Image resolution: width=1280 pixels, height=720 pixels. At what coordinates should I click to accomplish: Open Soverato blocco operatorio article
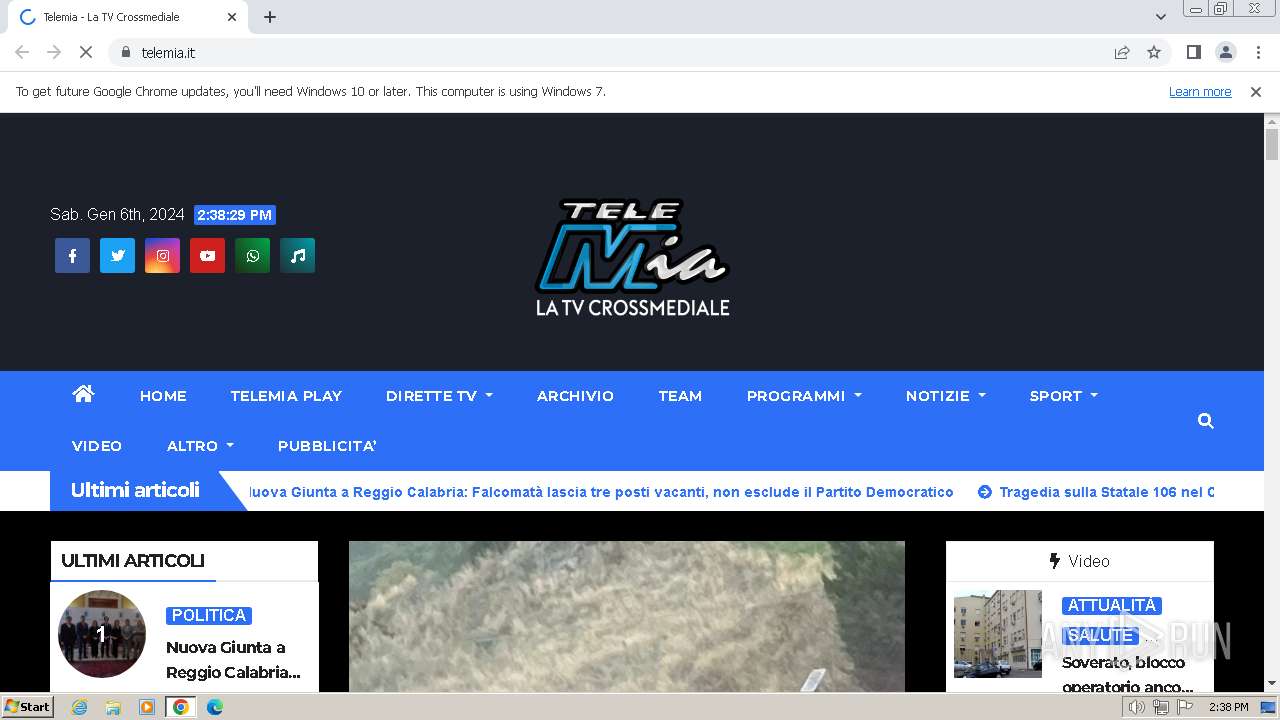[1127, 675]
